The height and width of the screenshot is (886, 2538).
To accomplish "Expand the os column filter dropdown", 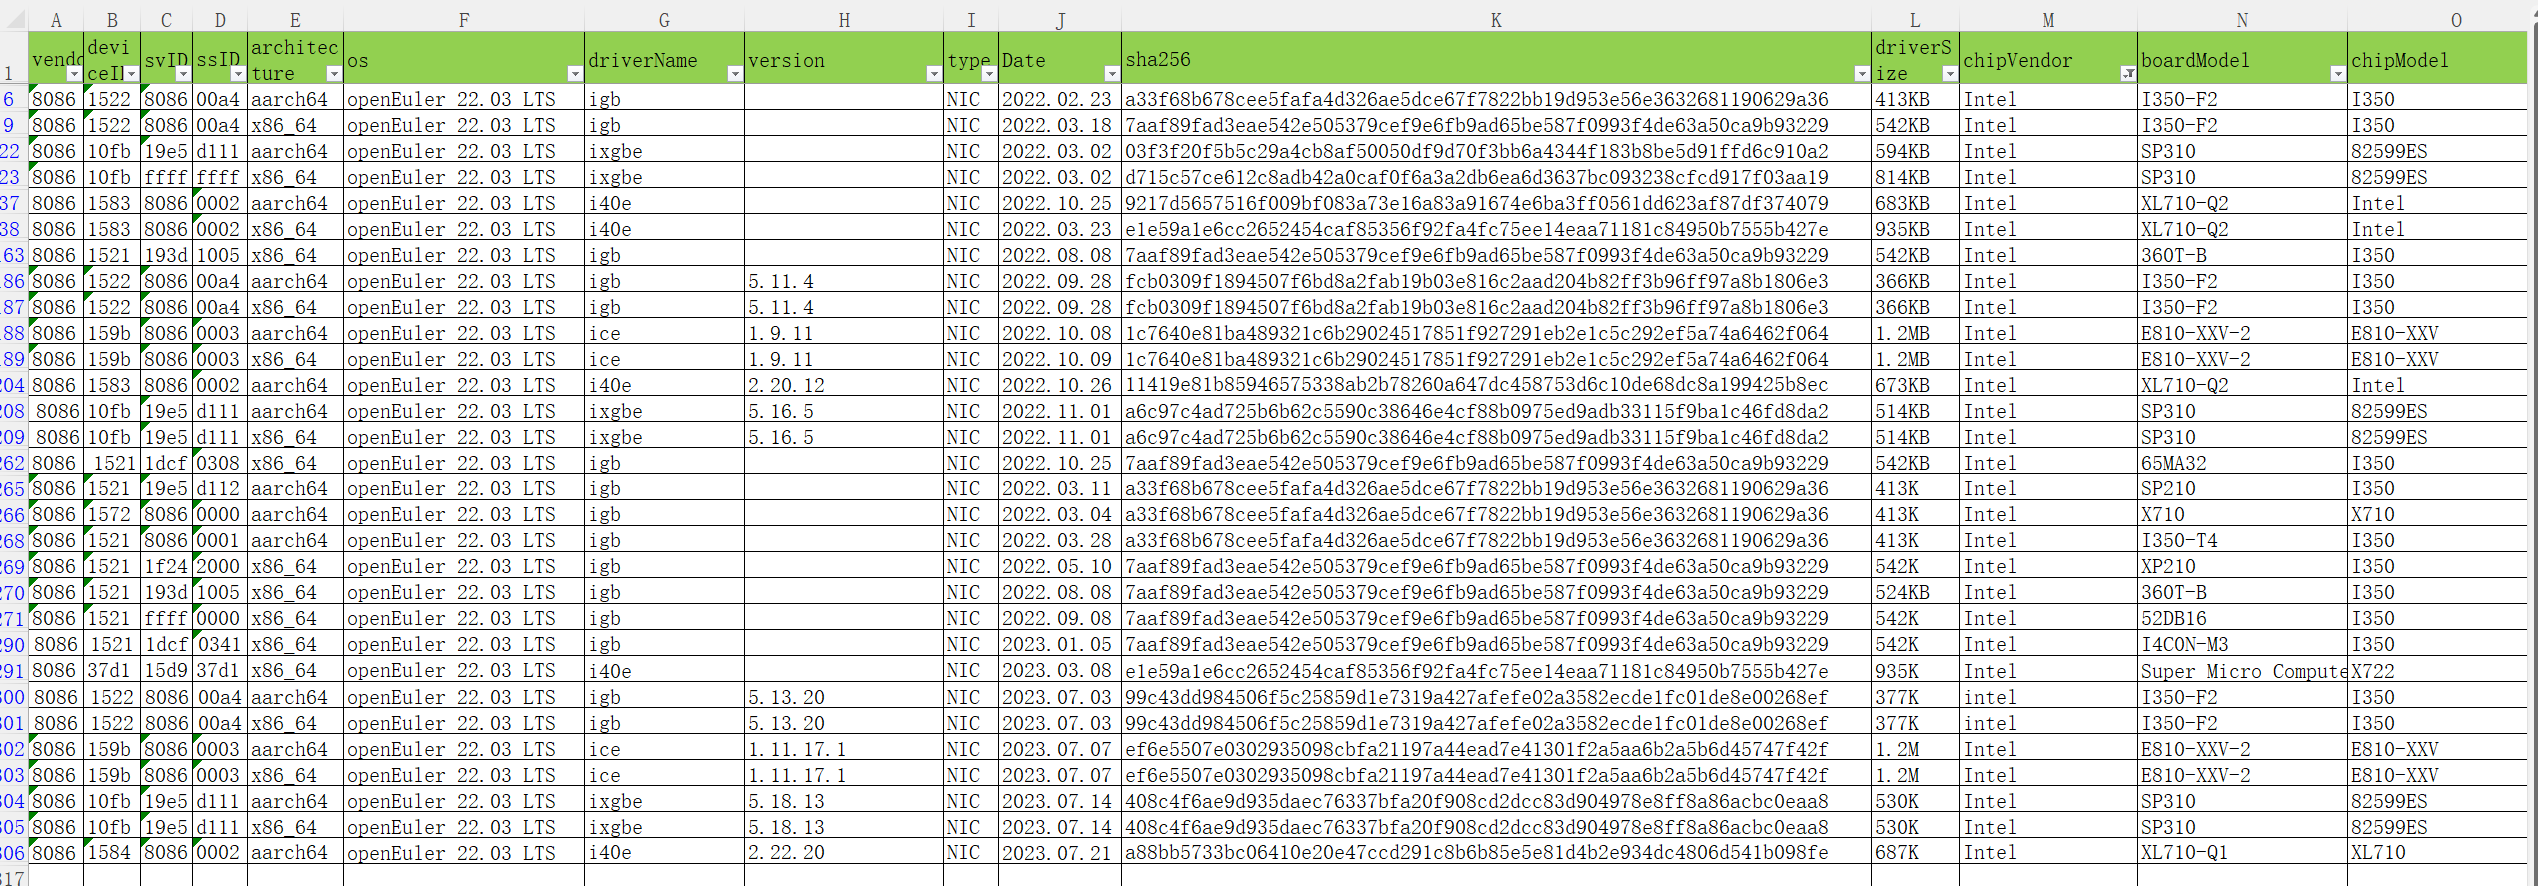I will [574, 74].
